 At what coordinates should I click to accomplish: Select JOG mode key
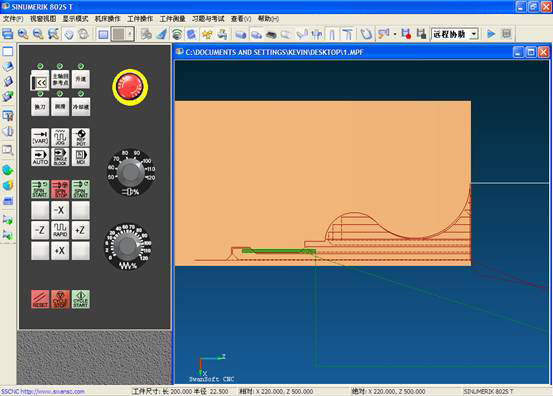point(60,137)
